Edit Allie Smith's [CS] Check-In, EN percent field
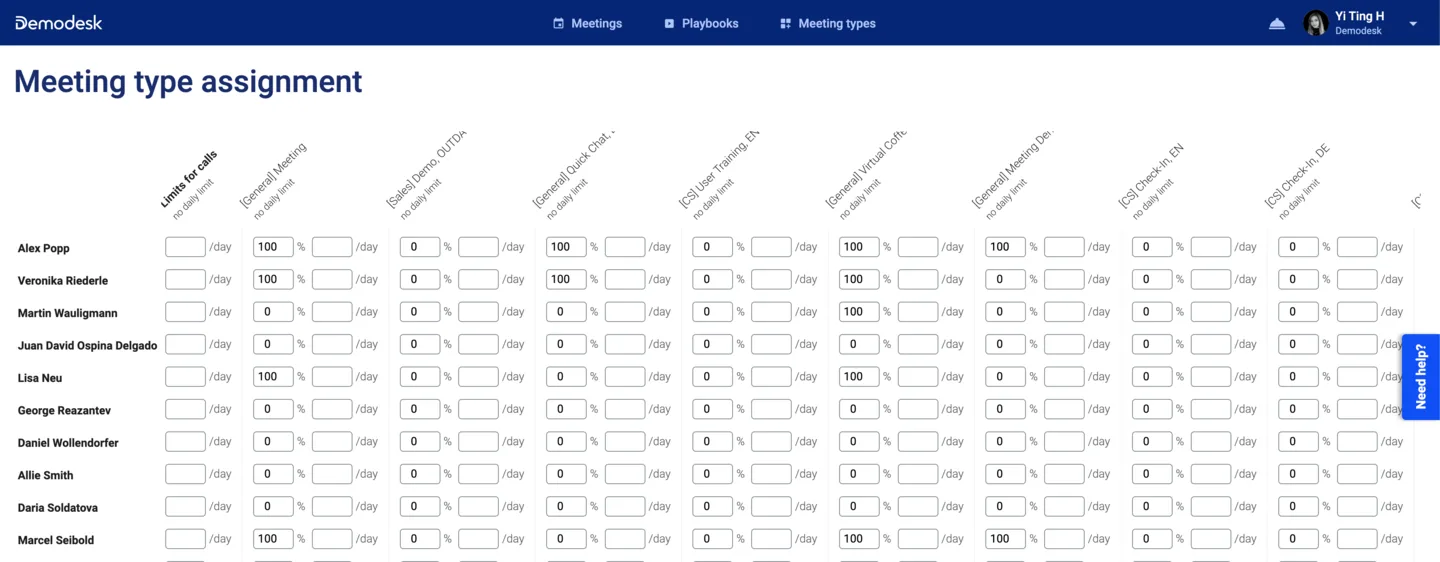The image size is (1440, 562). pos(1152,474)
